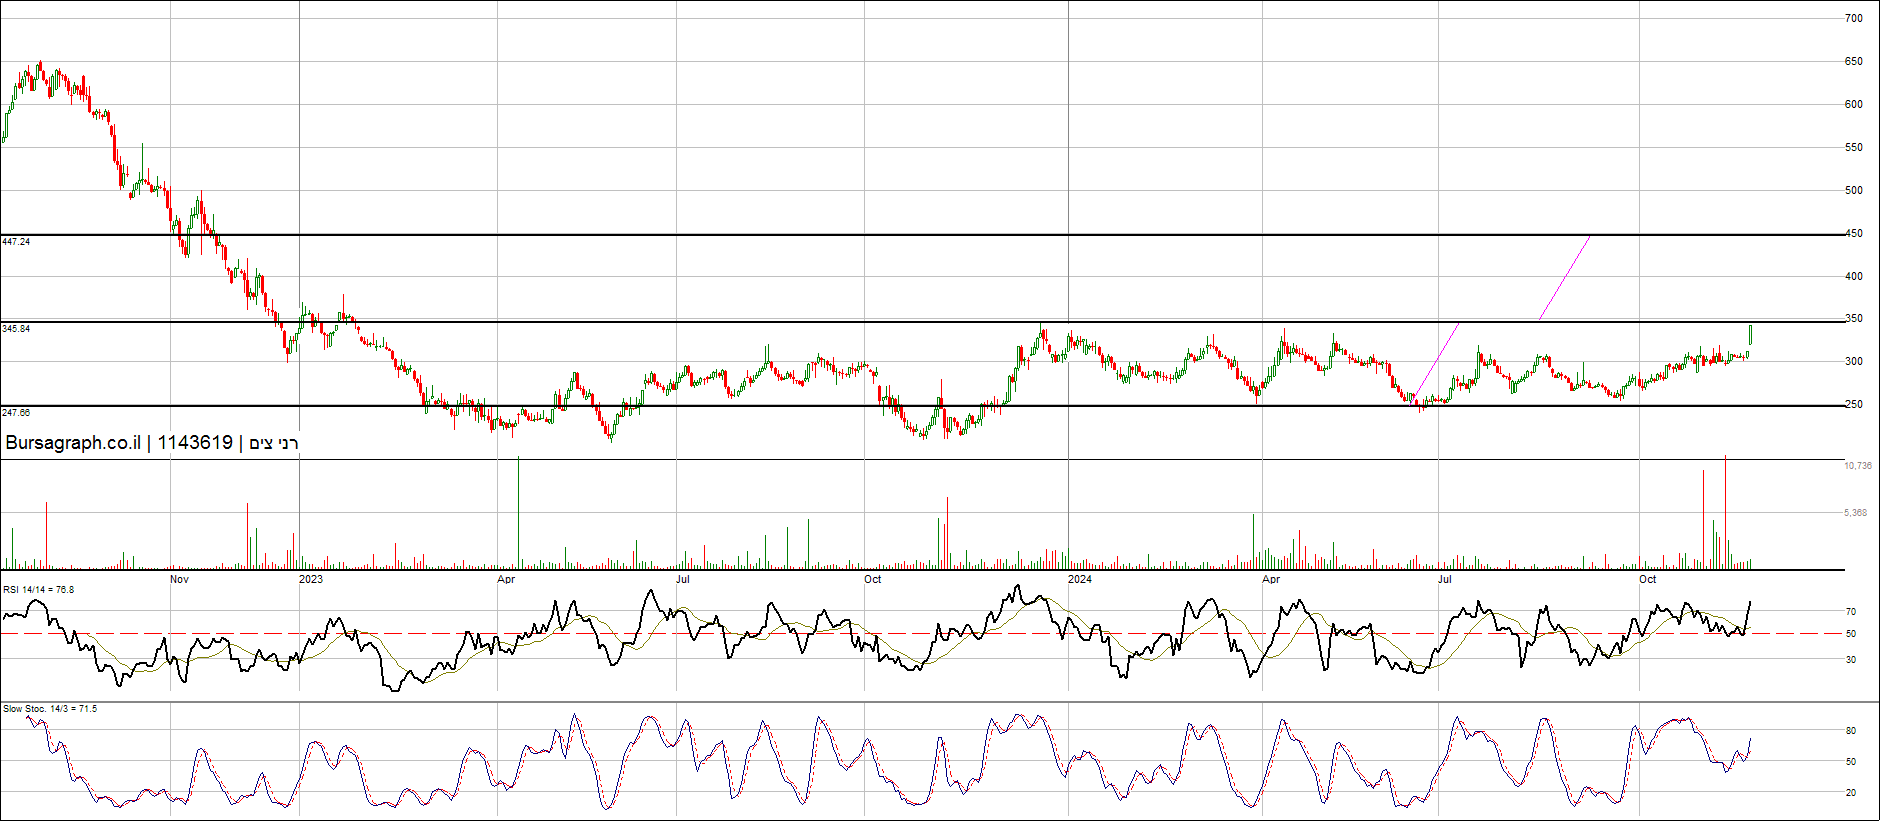Click the 5,368 volume axis label
Viewport: 1880px width, 821px height.
pyautogui.click(x=1855, y=513)
